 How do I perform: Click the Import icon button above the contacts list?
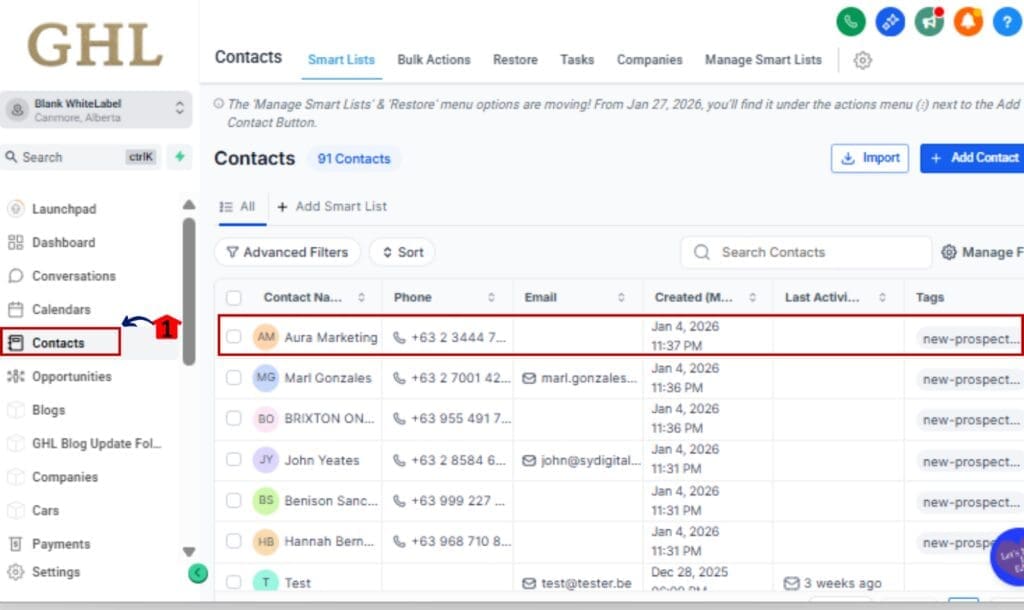[x=846, y=158]
